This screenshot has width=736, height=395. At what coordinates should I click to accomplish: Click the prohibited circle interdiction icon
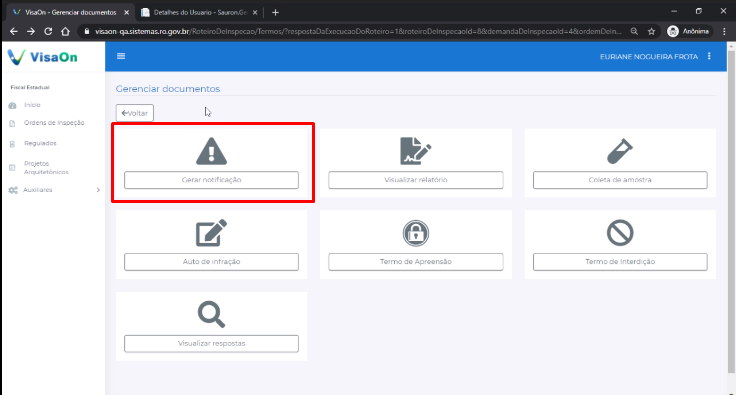click(x=620, y=233)
